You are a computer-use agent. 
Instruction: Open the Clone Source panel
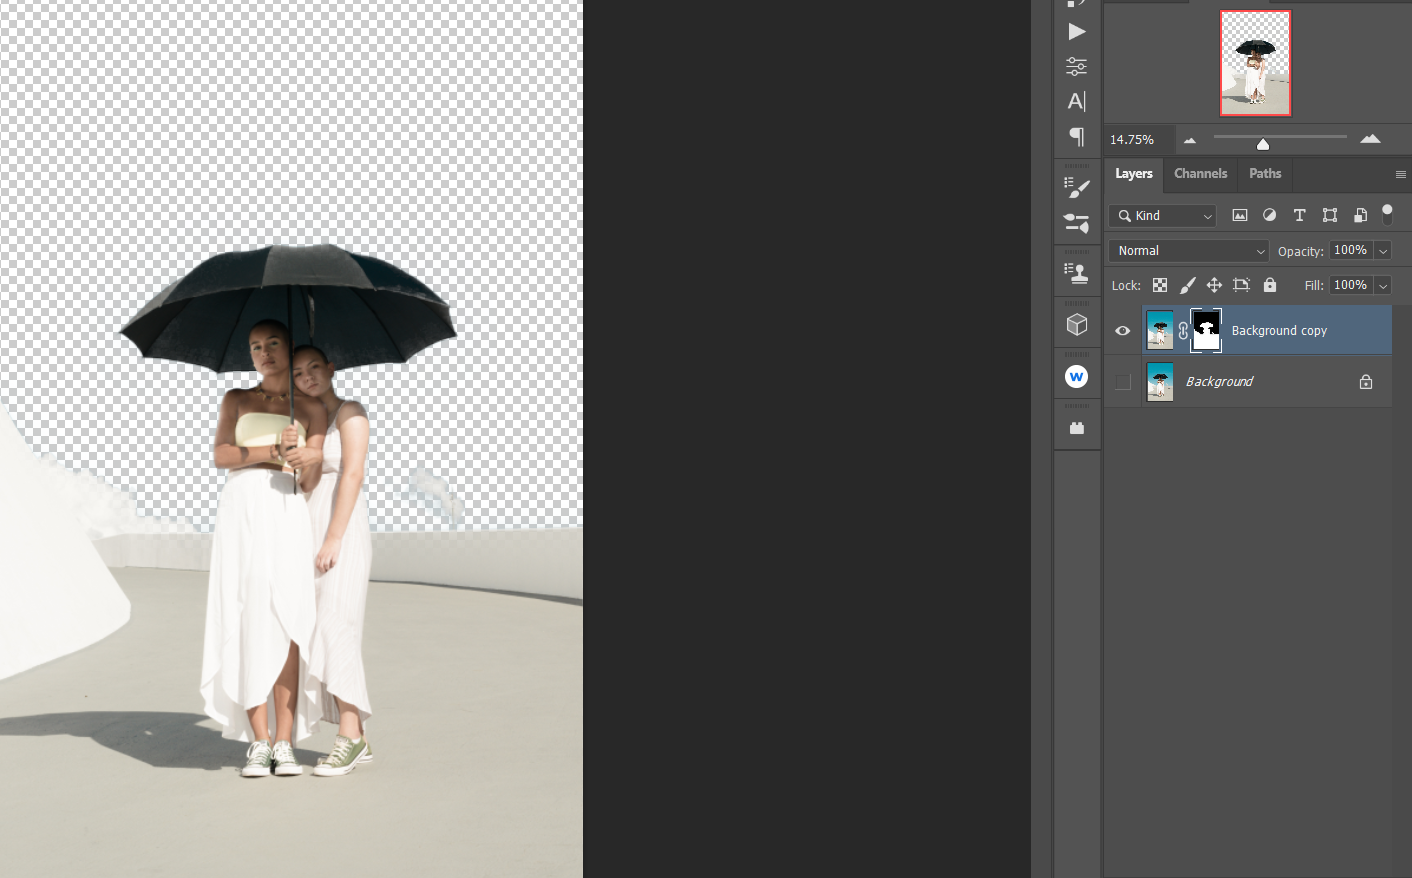point(1077,270)
